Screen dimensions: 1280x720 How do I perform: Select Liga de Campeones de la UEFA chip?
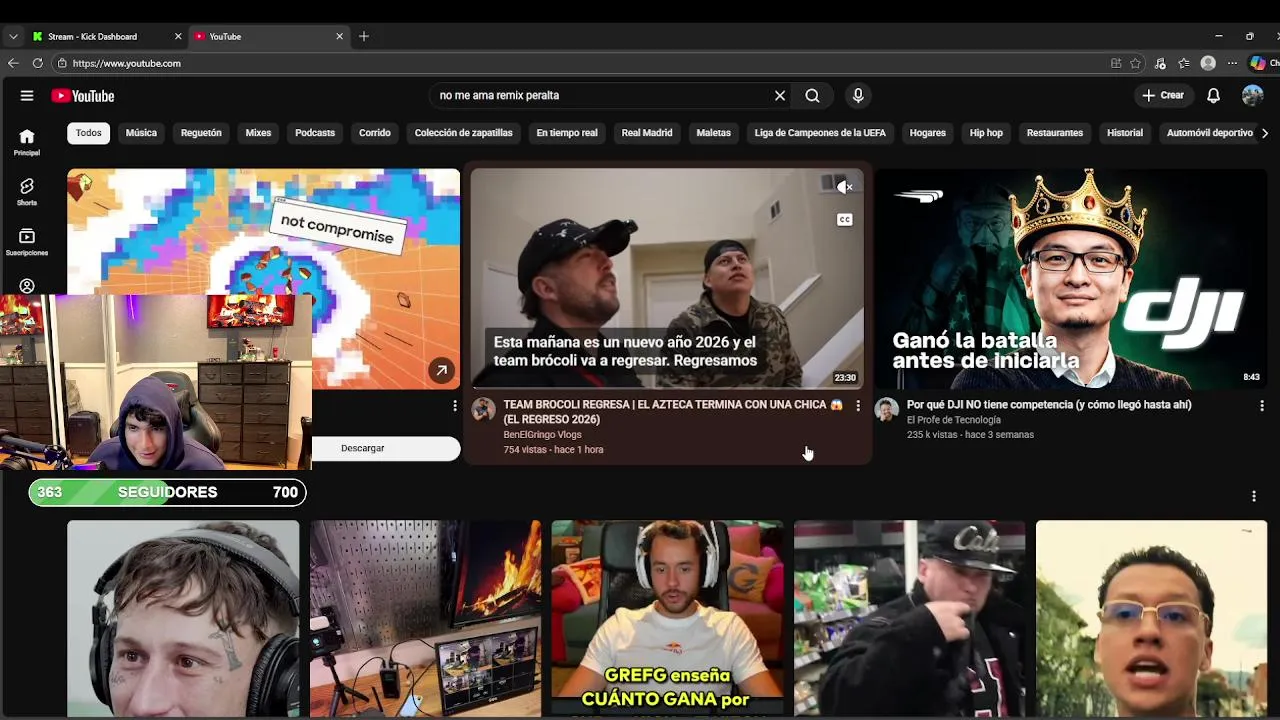click(x=820, y=133)
